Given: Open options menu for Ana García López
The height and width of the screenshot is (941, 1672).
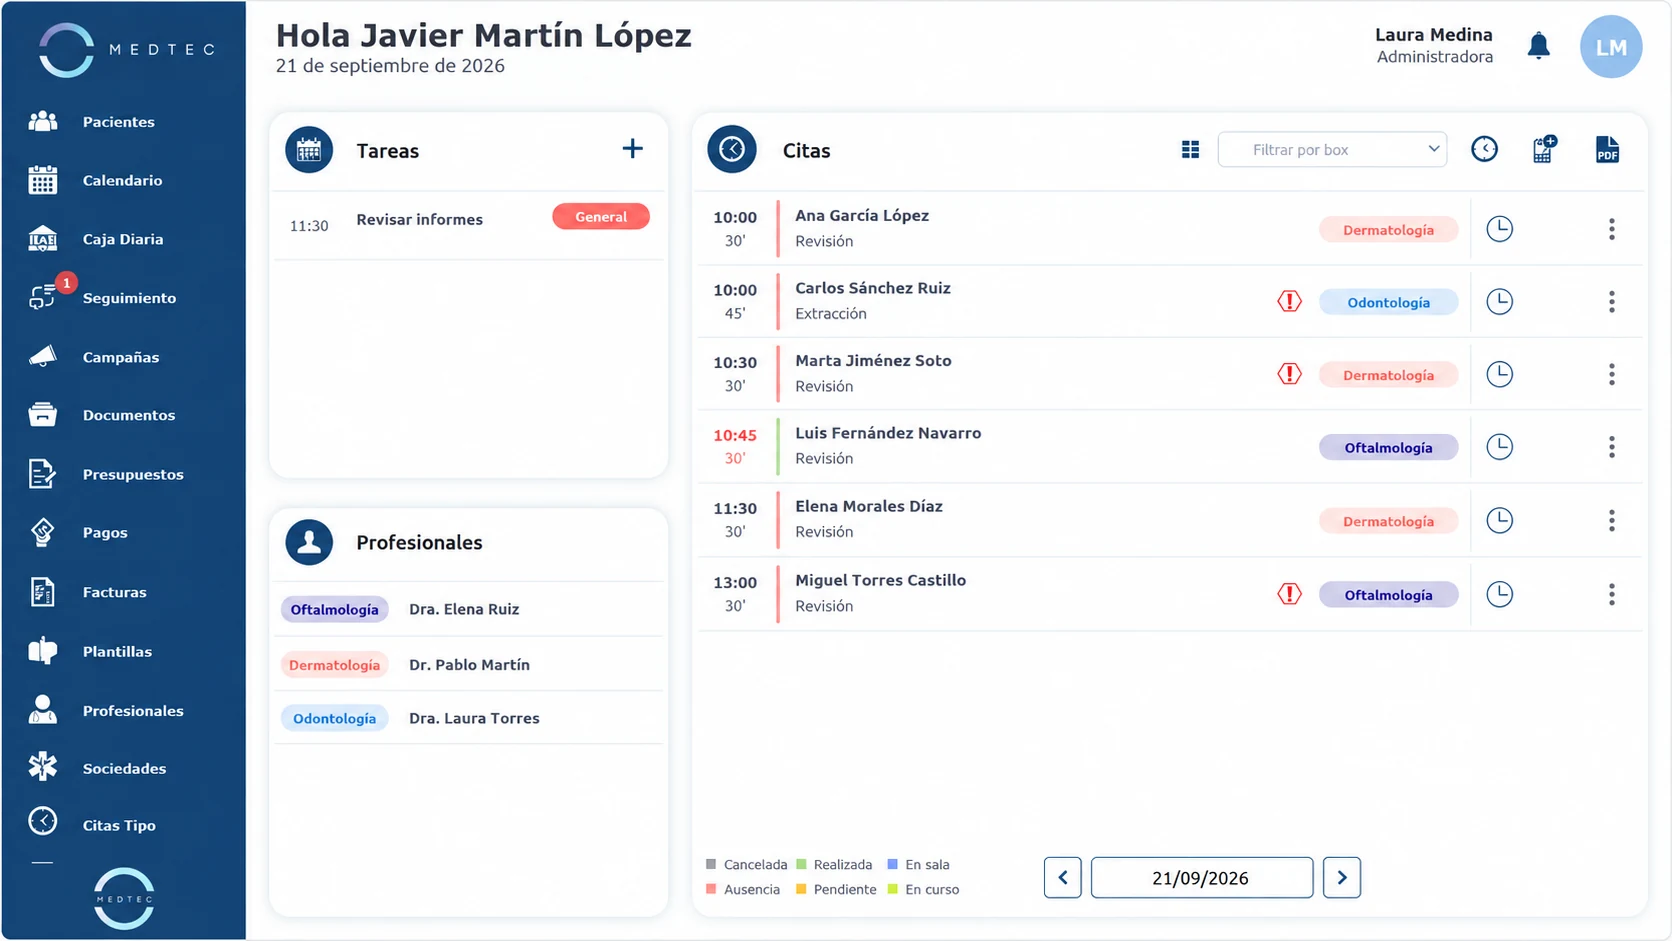Looking at the screenshot, I should (x=1611, y=229).
